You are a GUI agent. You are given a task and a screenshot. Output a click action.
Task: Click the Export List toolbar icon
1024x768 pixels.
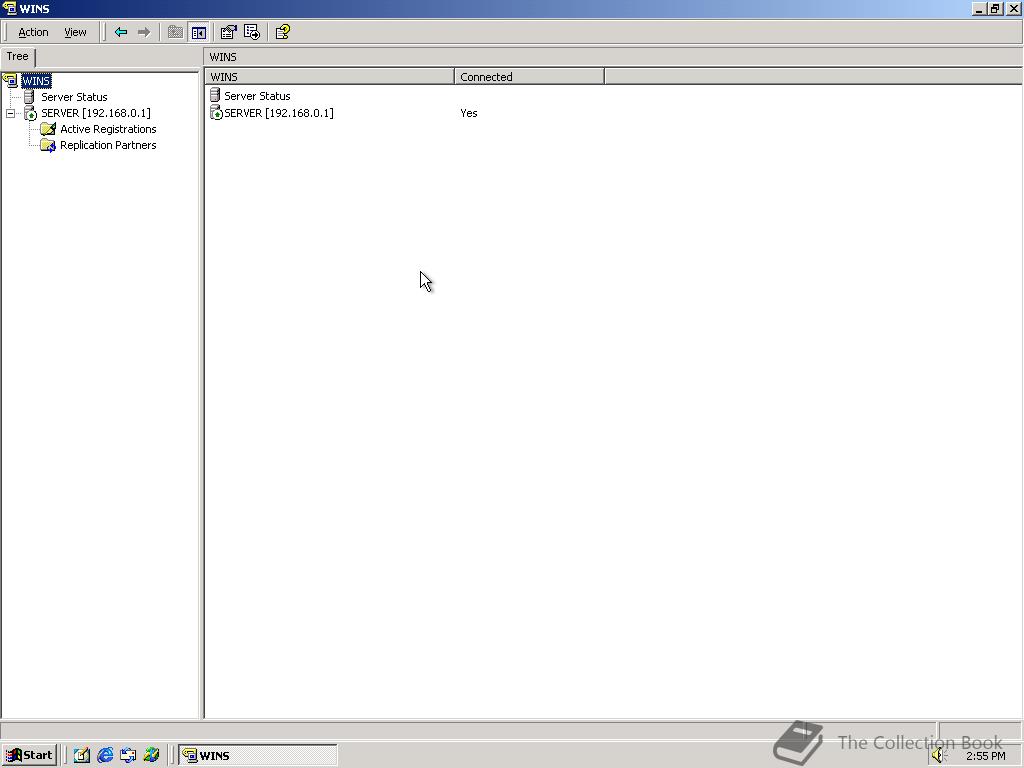tap(252, 32)
